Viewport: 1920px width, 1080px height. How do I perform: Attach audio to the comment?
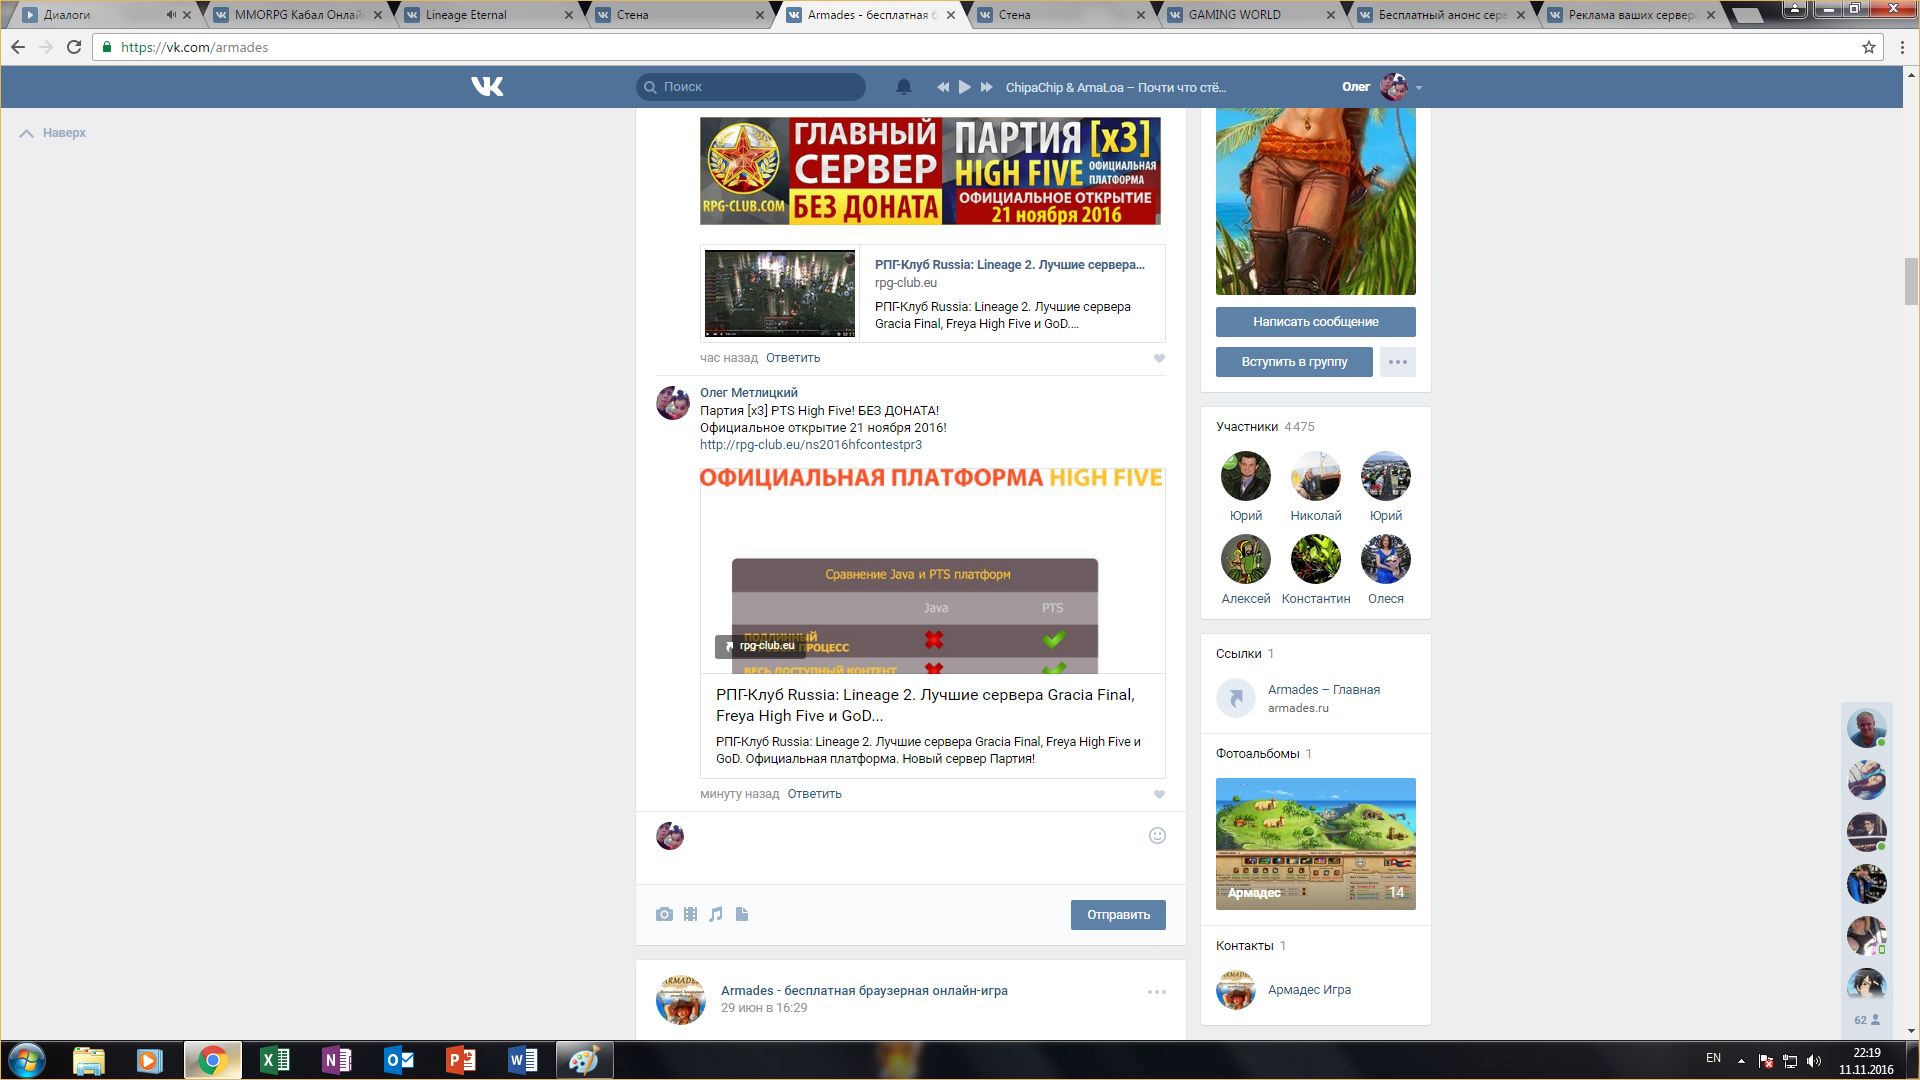coord(716,914)
